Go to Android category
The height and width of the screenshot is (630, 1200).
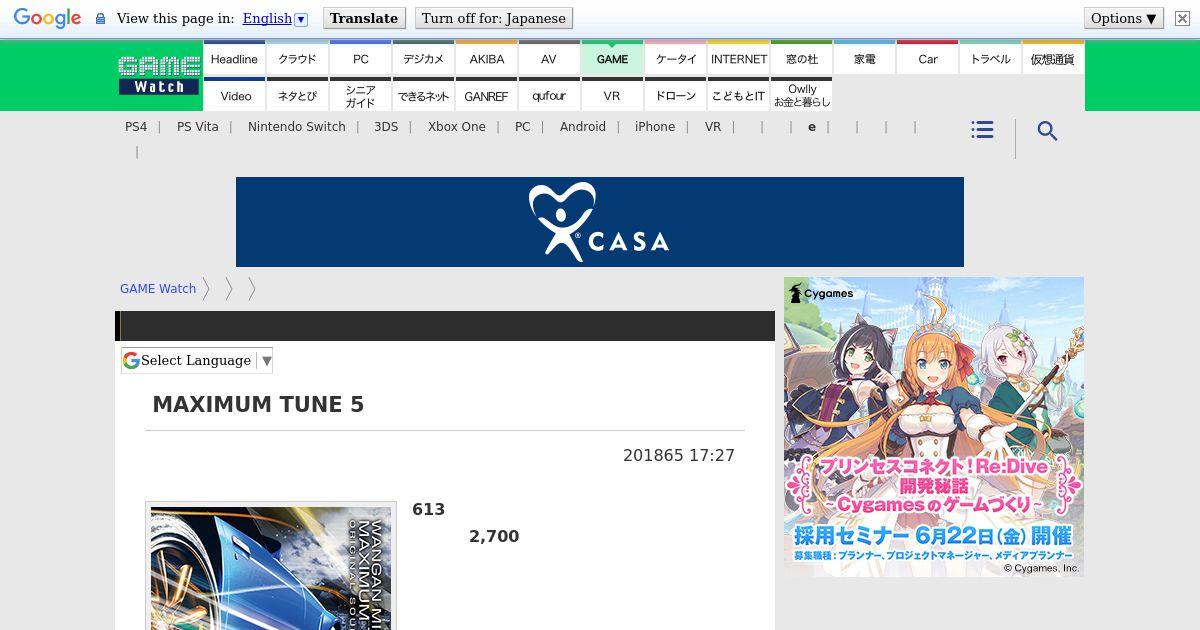pos(583,127)
